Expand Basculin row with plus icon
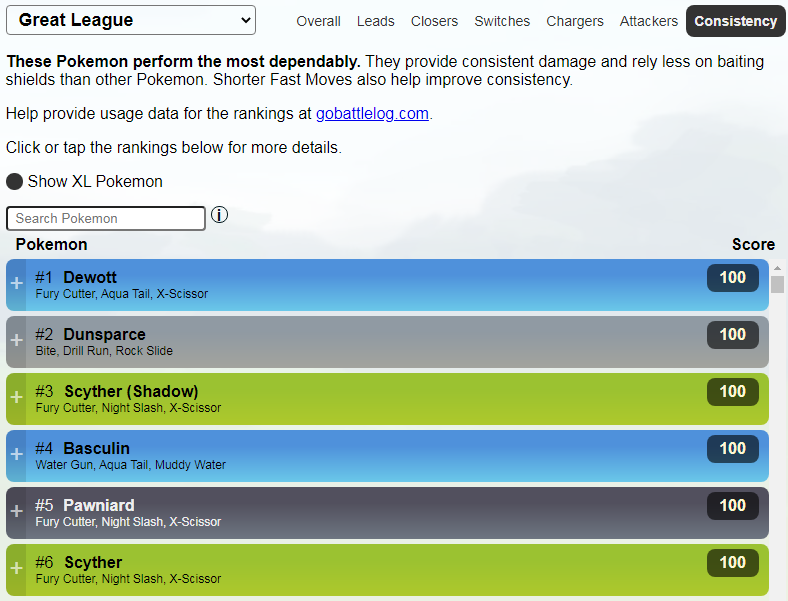This screenshot has width=788, height=601. (x=17, y=454)
